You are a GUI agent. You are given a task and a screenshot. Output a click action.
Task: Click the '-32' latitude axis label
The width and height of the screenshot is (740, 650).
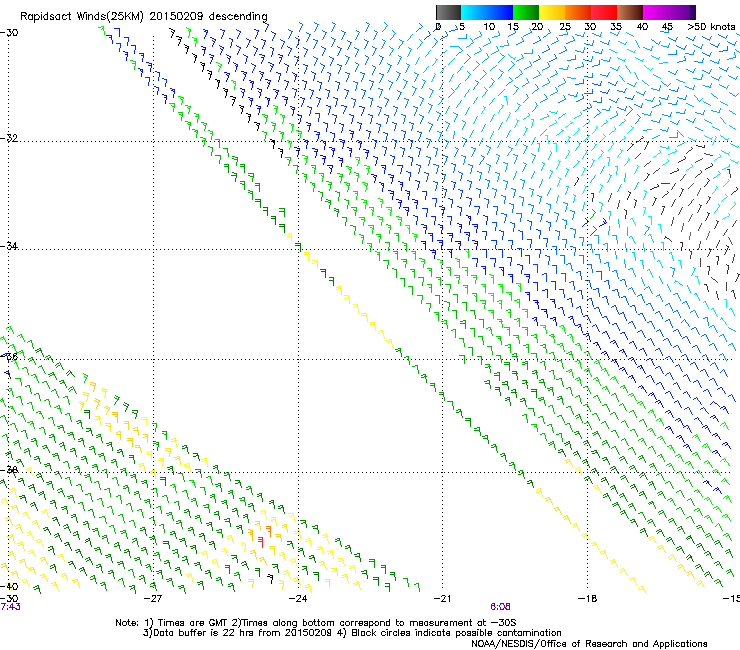tap(9, 138)
